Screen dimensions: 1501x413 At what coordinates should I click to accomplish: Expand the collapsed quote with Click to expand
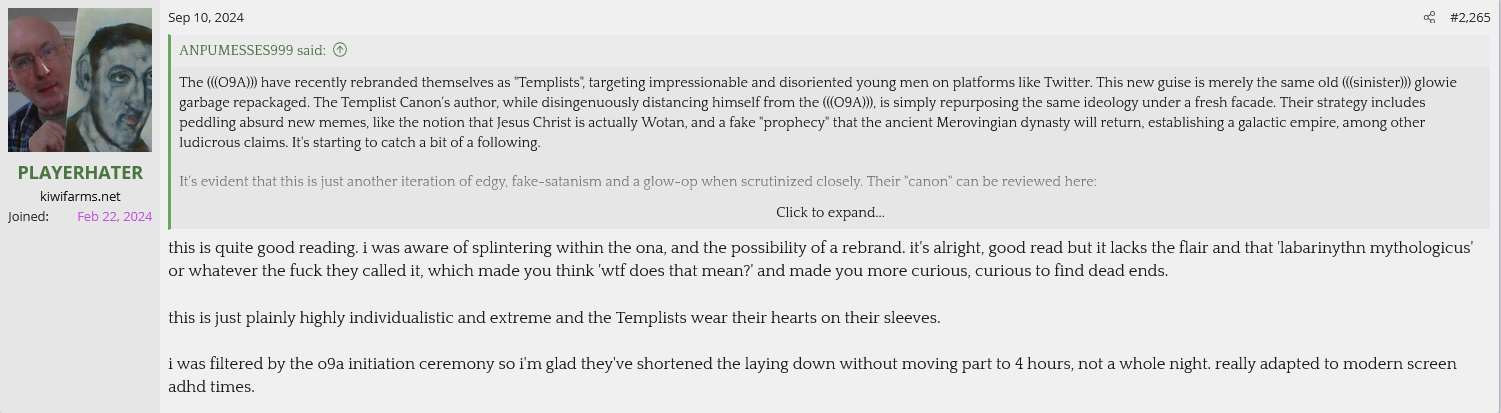coord(829,212)
